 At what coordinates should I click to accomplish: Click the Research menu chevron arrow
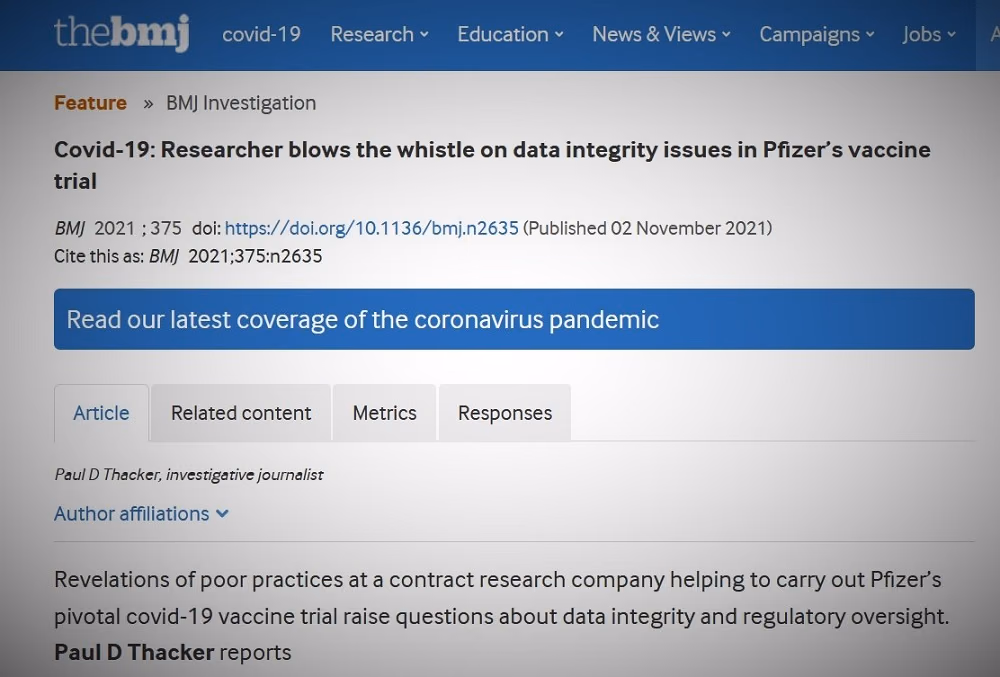pos(424,35)
